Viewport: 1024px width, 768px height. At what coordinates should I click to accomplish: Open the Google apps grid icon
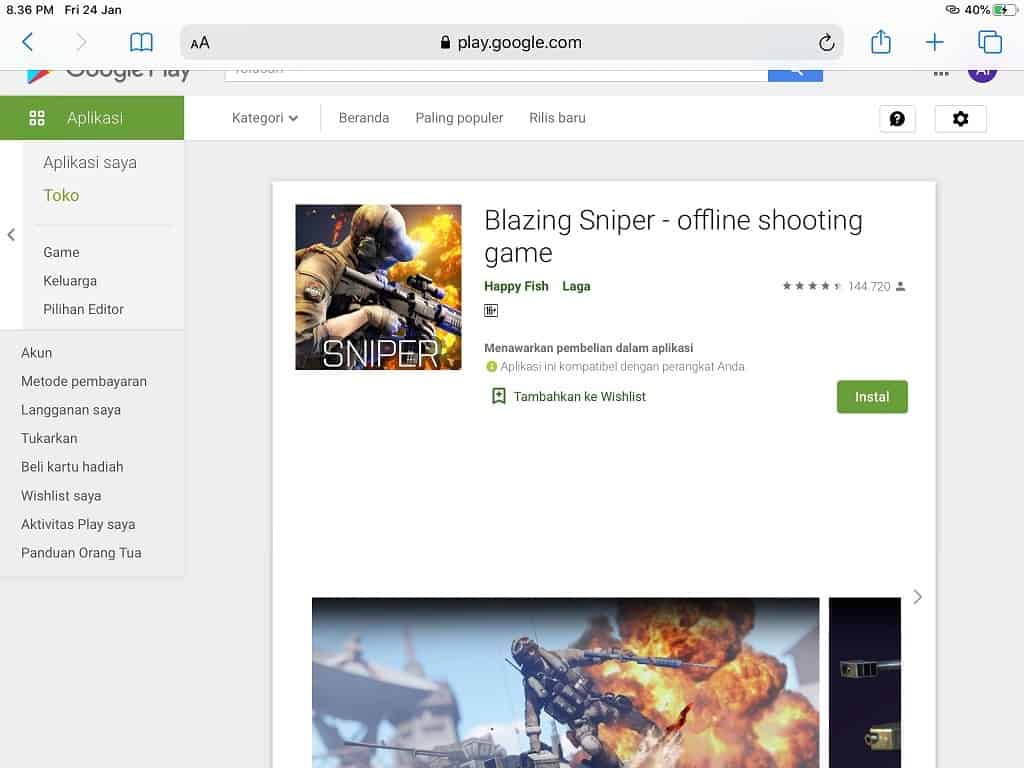pos(941,74)
